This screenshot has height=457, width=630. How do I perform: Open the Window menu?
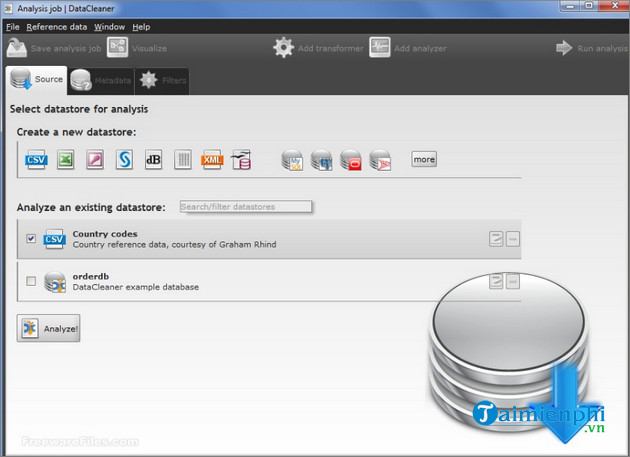[110, 26]
